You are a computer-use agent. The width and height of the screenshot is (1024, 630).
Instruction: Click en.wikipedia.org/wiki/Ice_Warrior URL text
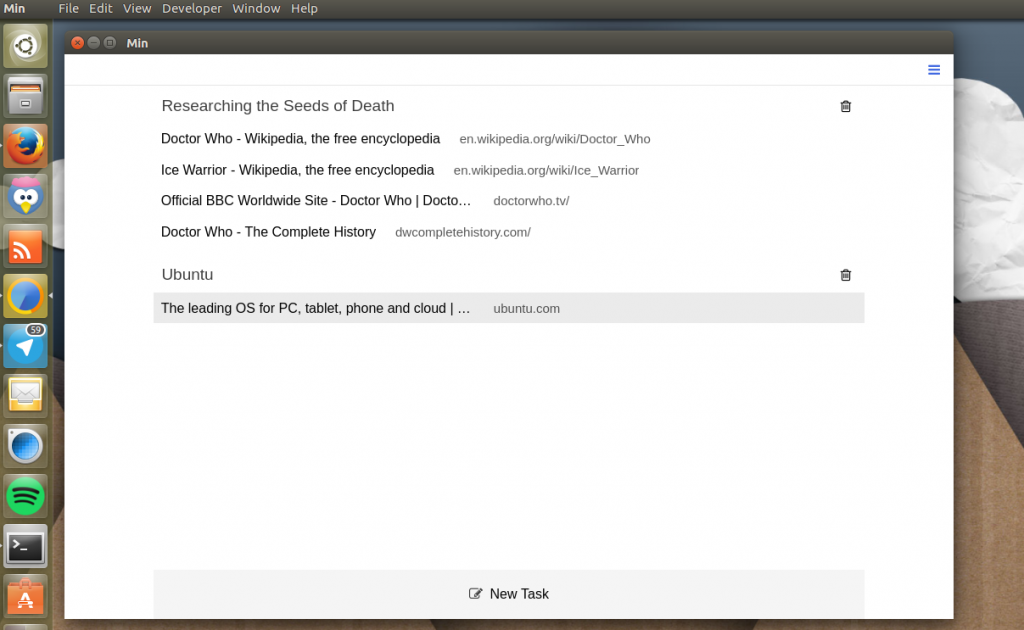pyautogui.click(x=546, y=170)
